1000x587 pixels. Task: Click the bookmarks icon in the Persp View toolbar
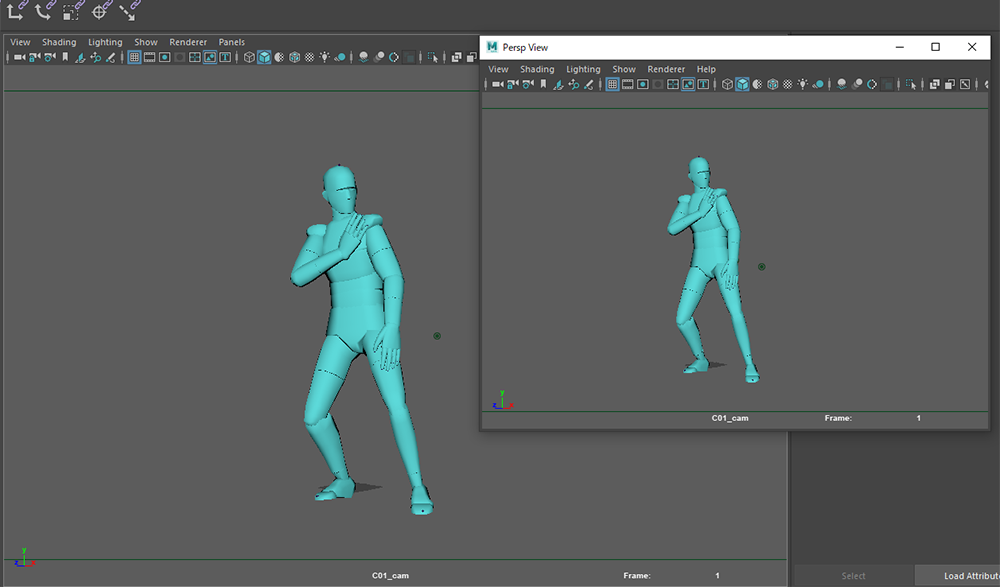tap(542, 85)
